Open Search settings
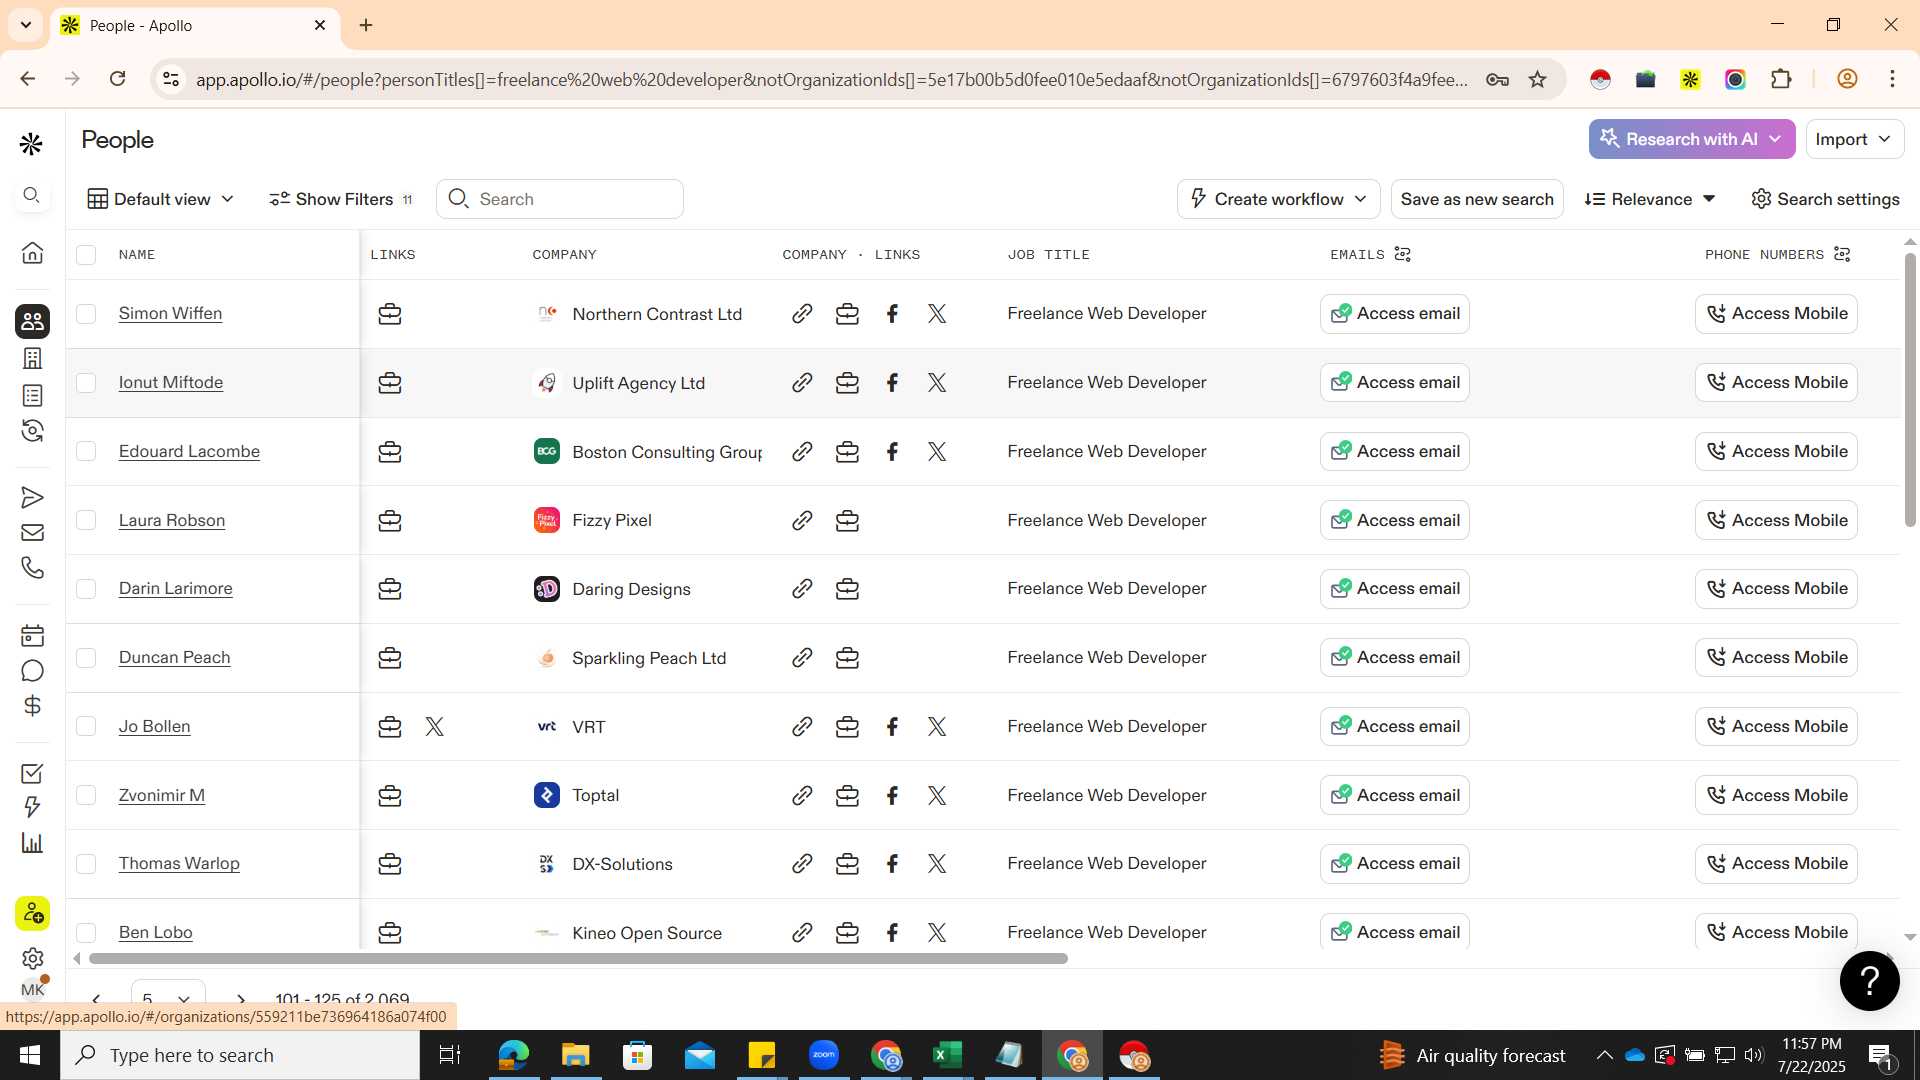 tap(1825, 199)
